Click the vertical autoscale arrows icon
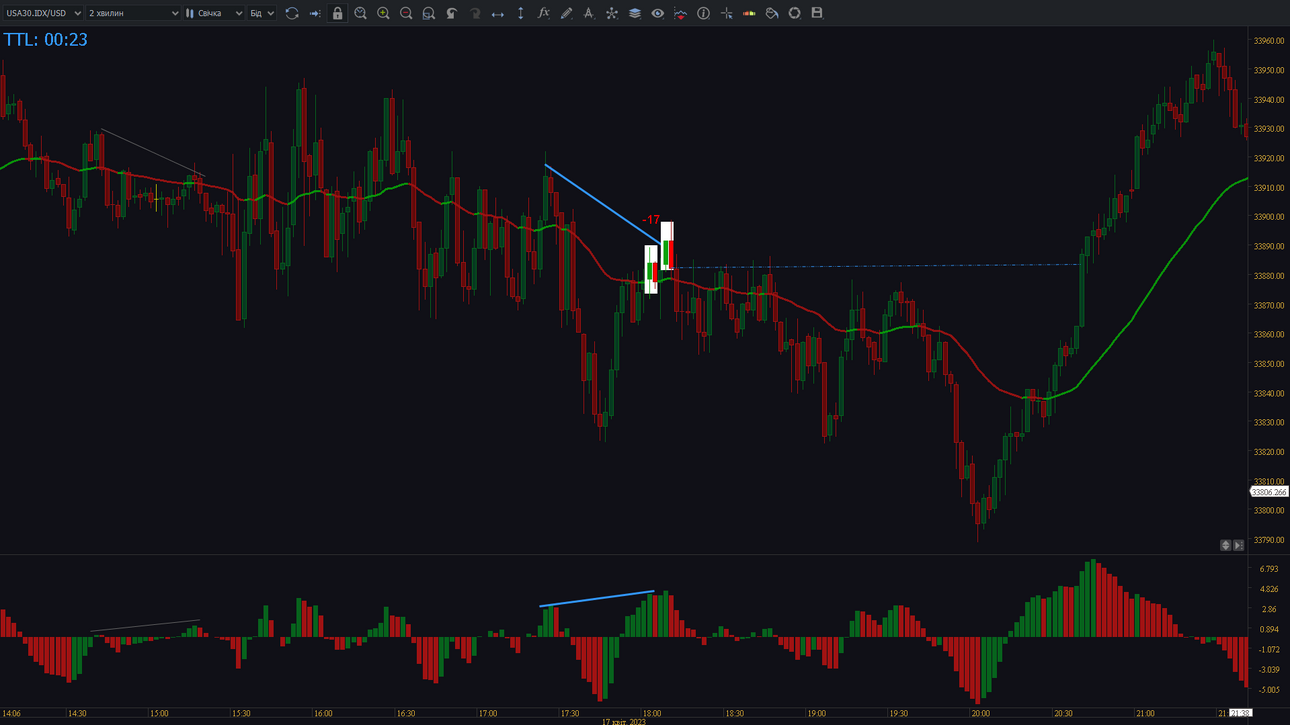1290x725 pixels. [x=520, y=13]
